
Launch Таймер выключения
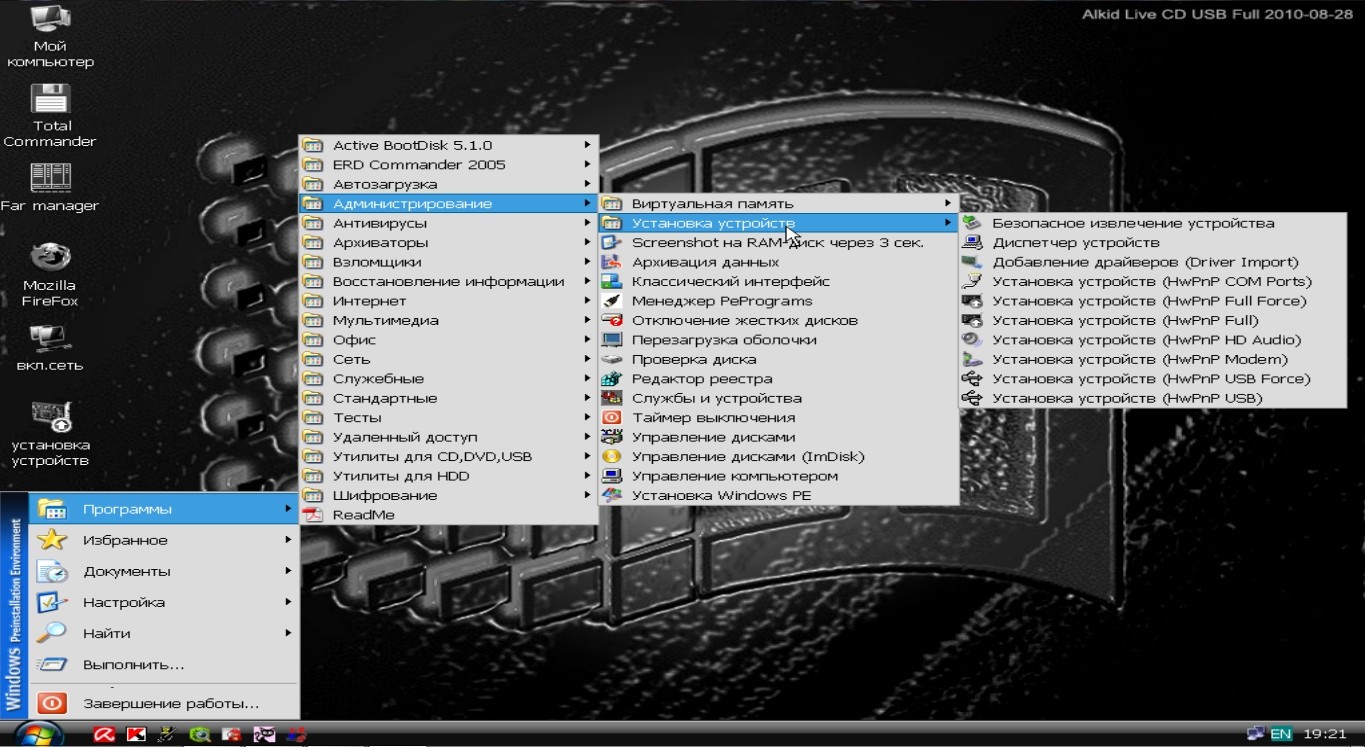click(778, 418)
